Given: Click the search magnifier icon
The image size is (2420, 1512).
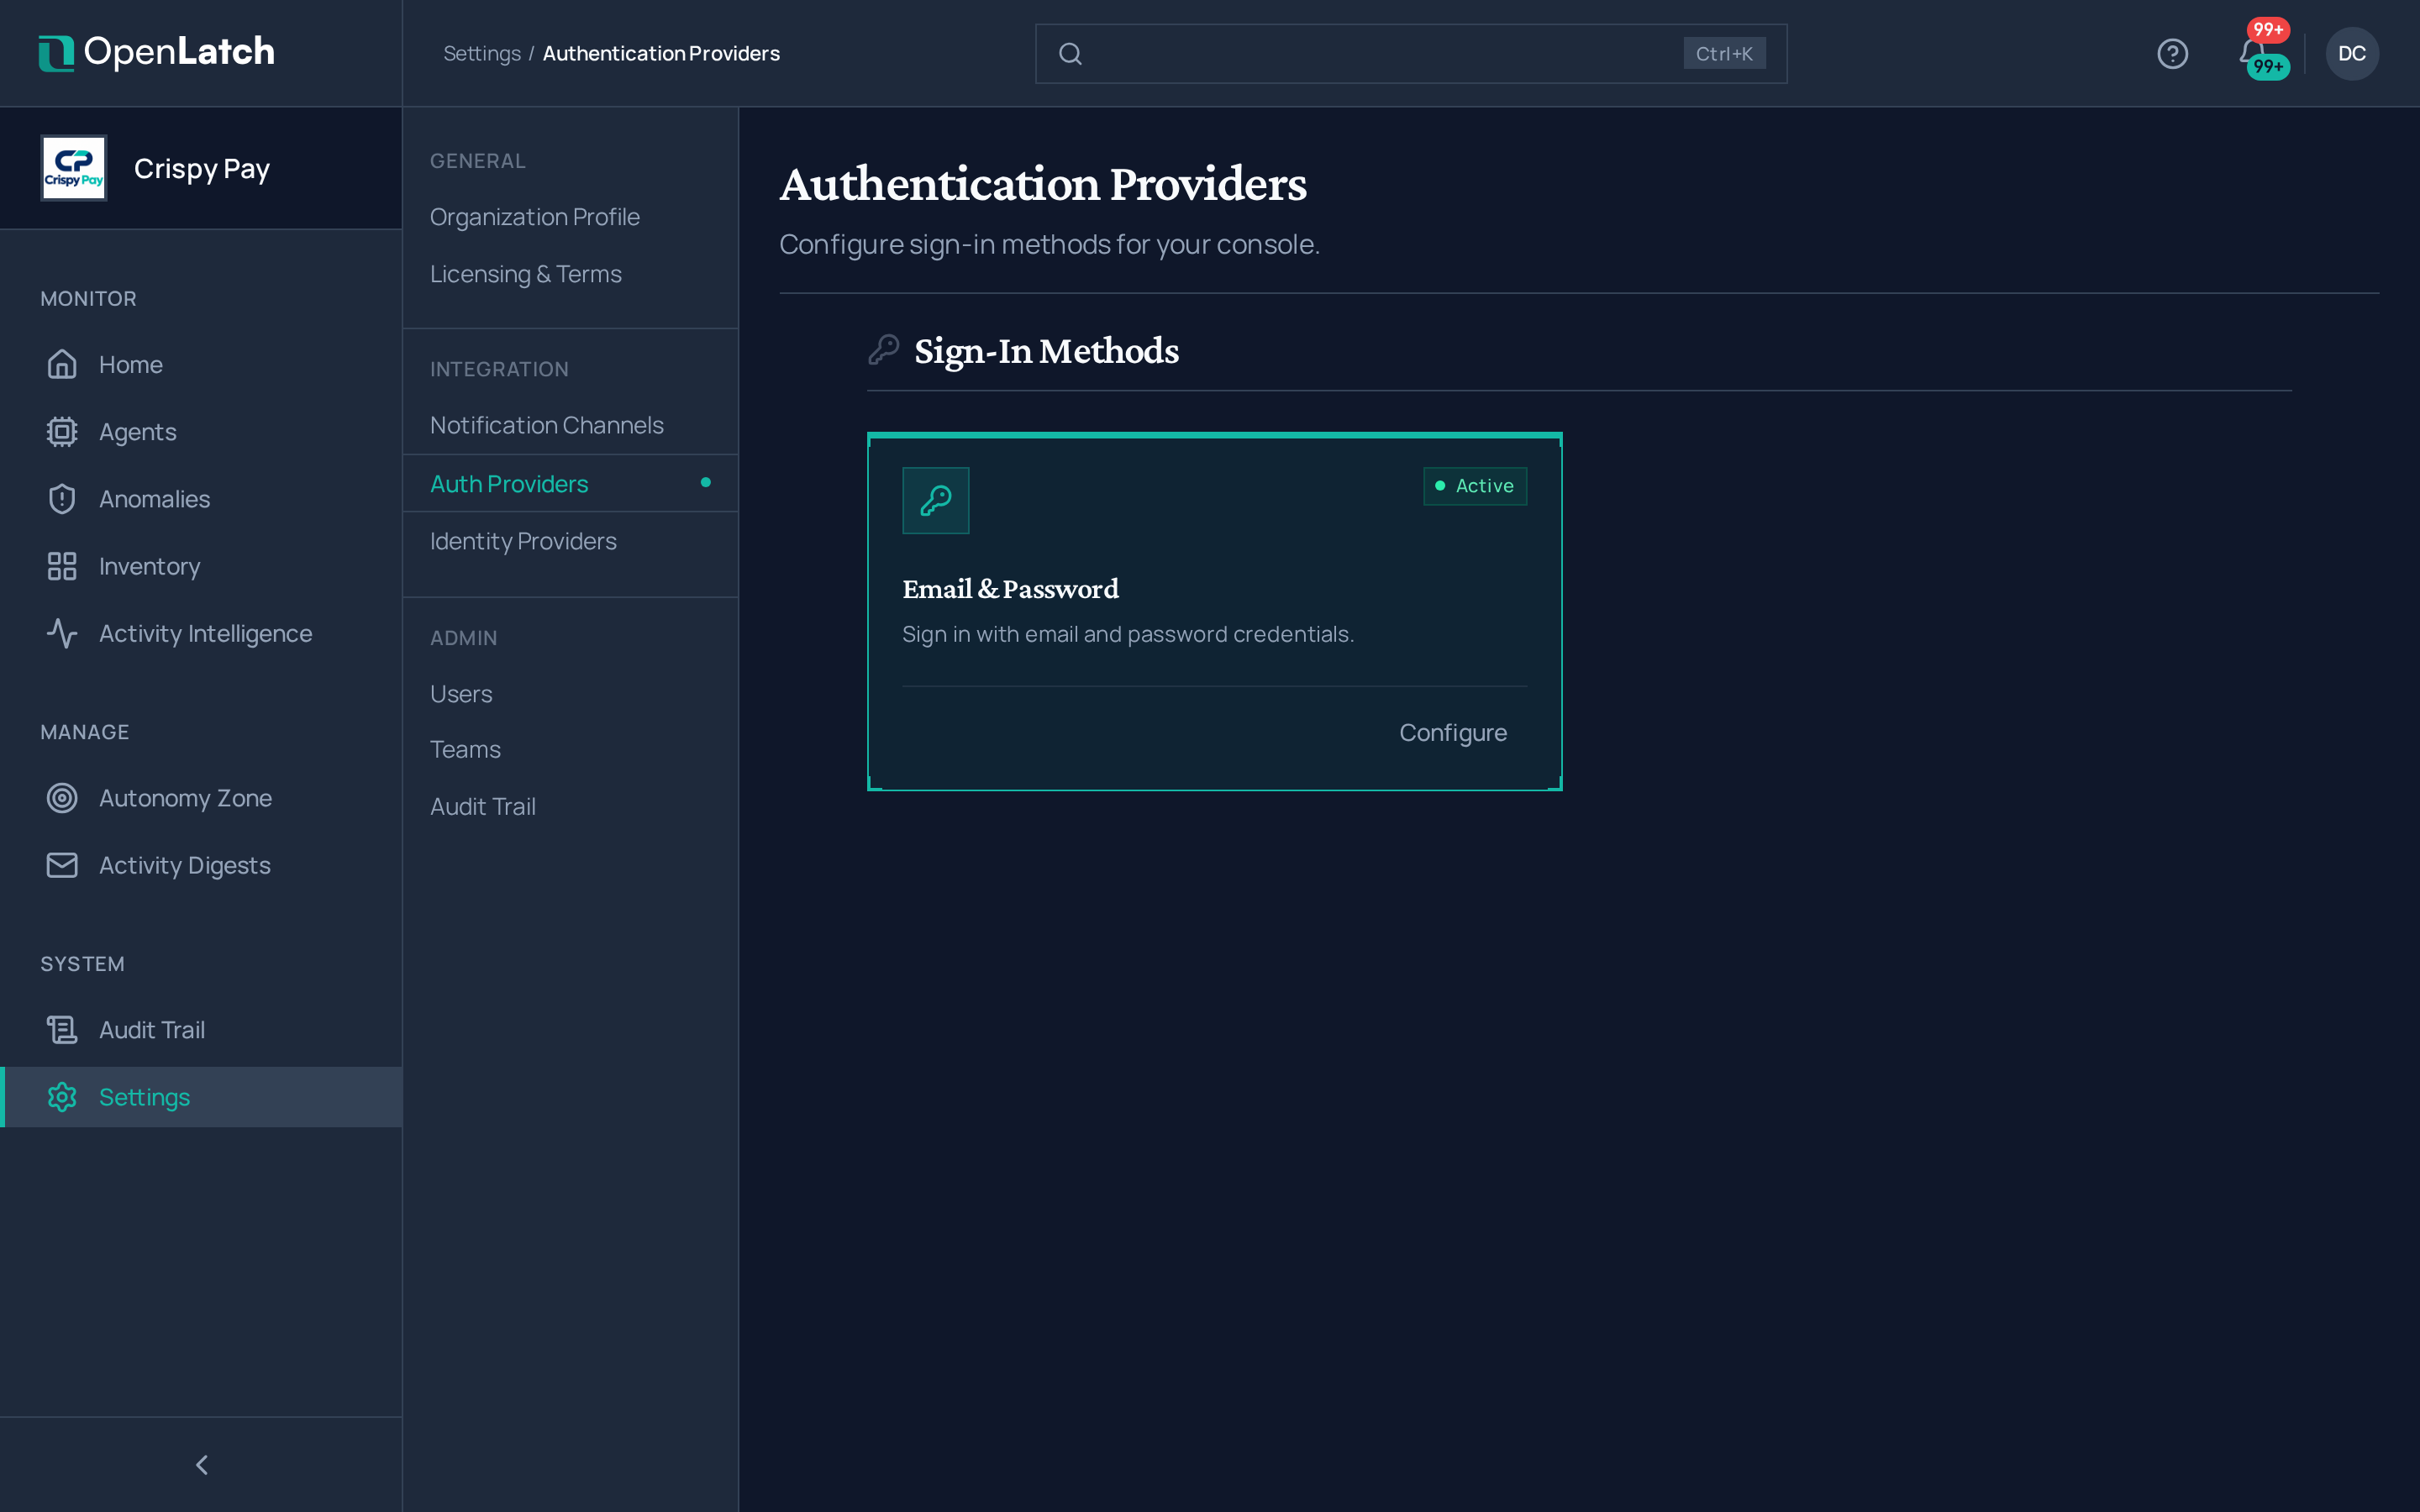Looking at the screenshot, I should [x=1070, y=54].
